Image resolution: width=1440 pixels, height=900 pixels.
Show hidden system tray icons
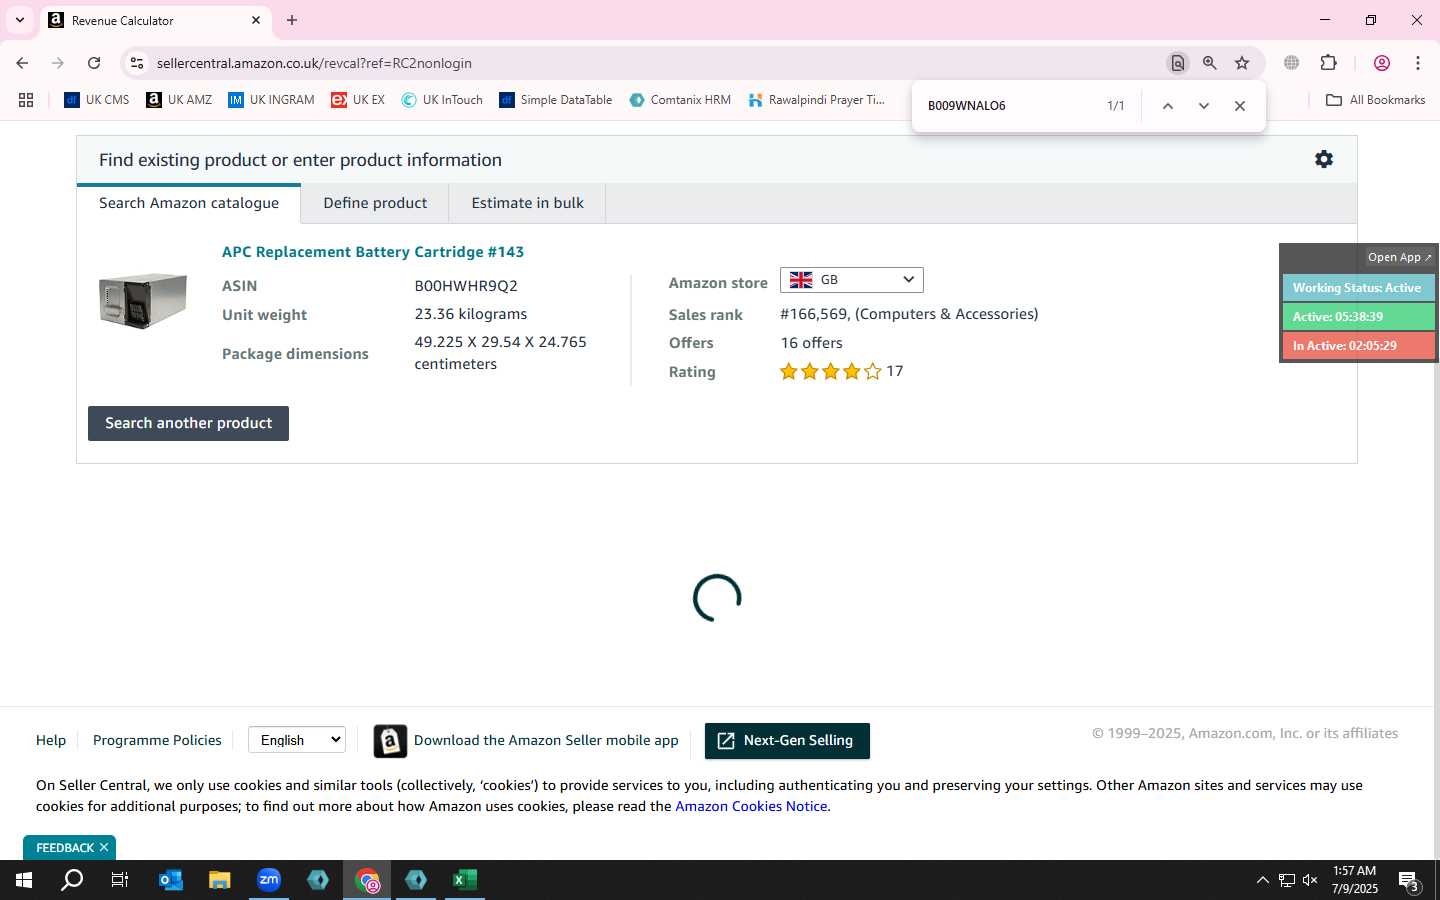(1262, 880)
